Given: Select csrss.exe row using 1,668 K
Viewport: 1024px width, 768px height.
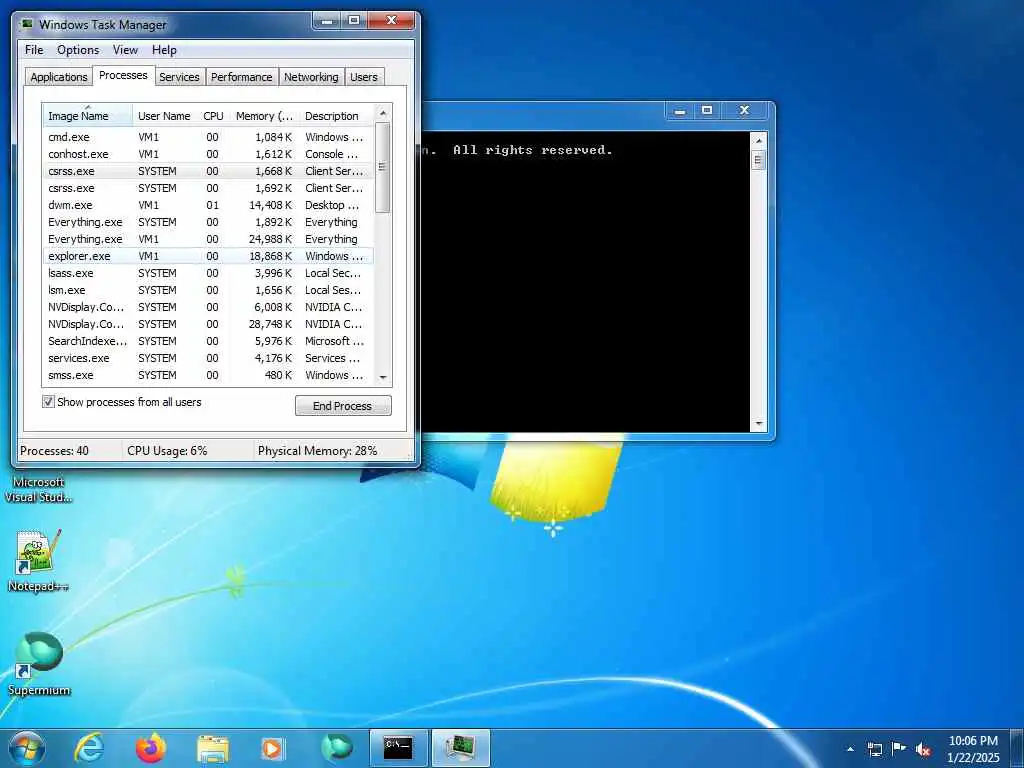Looking at the screenshot, I should pyautogui.click(x=208, y=171).
